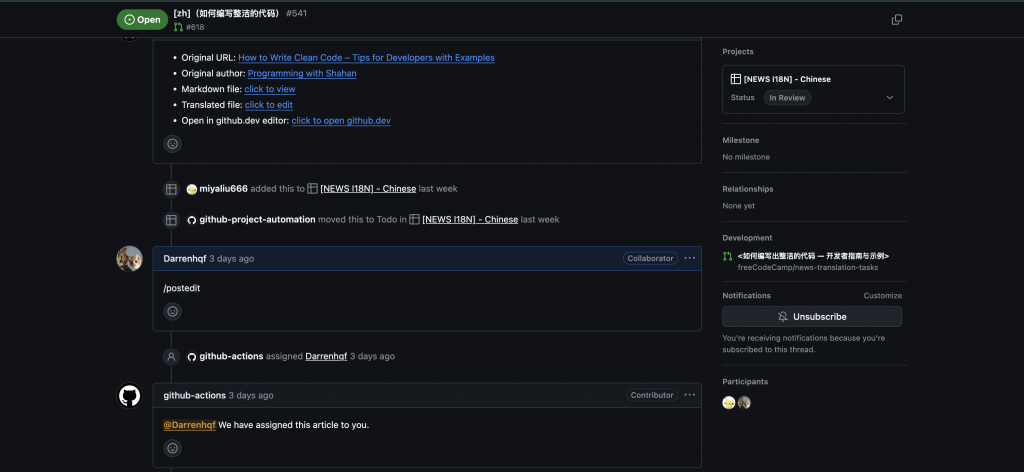Image resolution: width=1024 pixels, height=472 pixels.
Task: Open the click to open github.dev link
Action: (x=341, y=121)
